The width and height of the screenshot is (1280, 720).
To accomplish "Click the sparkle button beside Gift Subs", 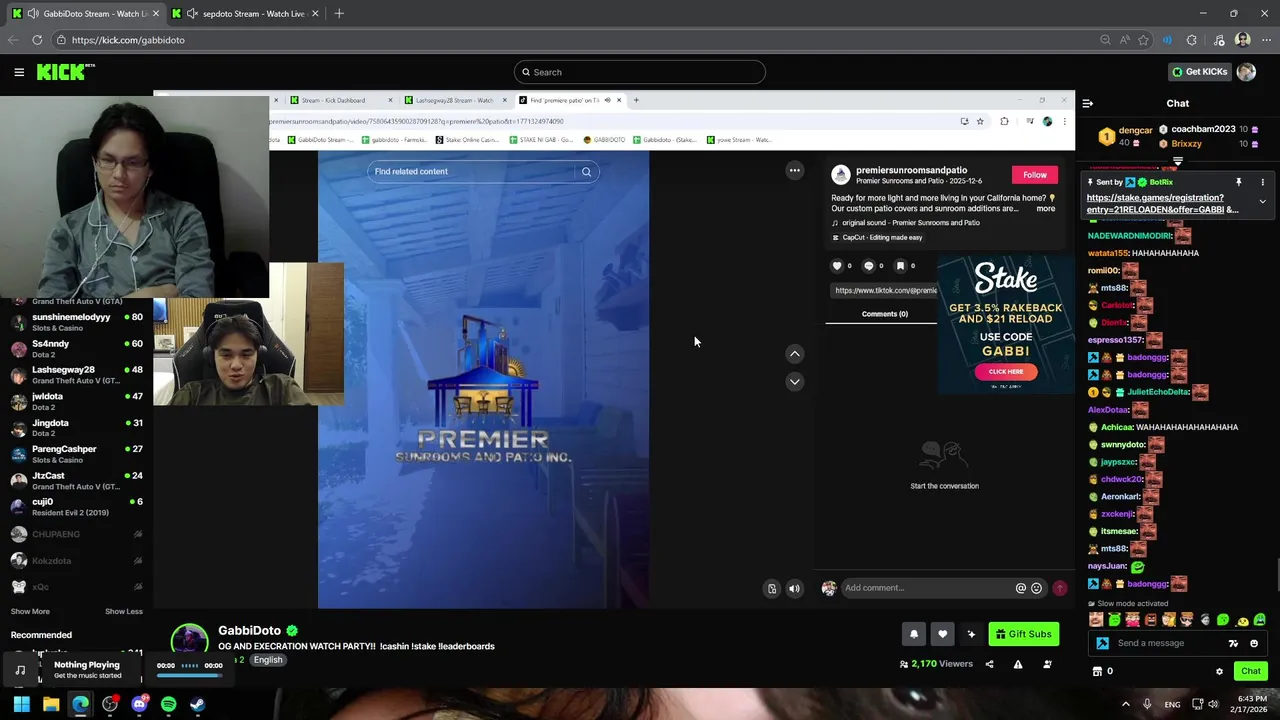I will 971,634.
